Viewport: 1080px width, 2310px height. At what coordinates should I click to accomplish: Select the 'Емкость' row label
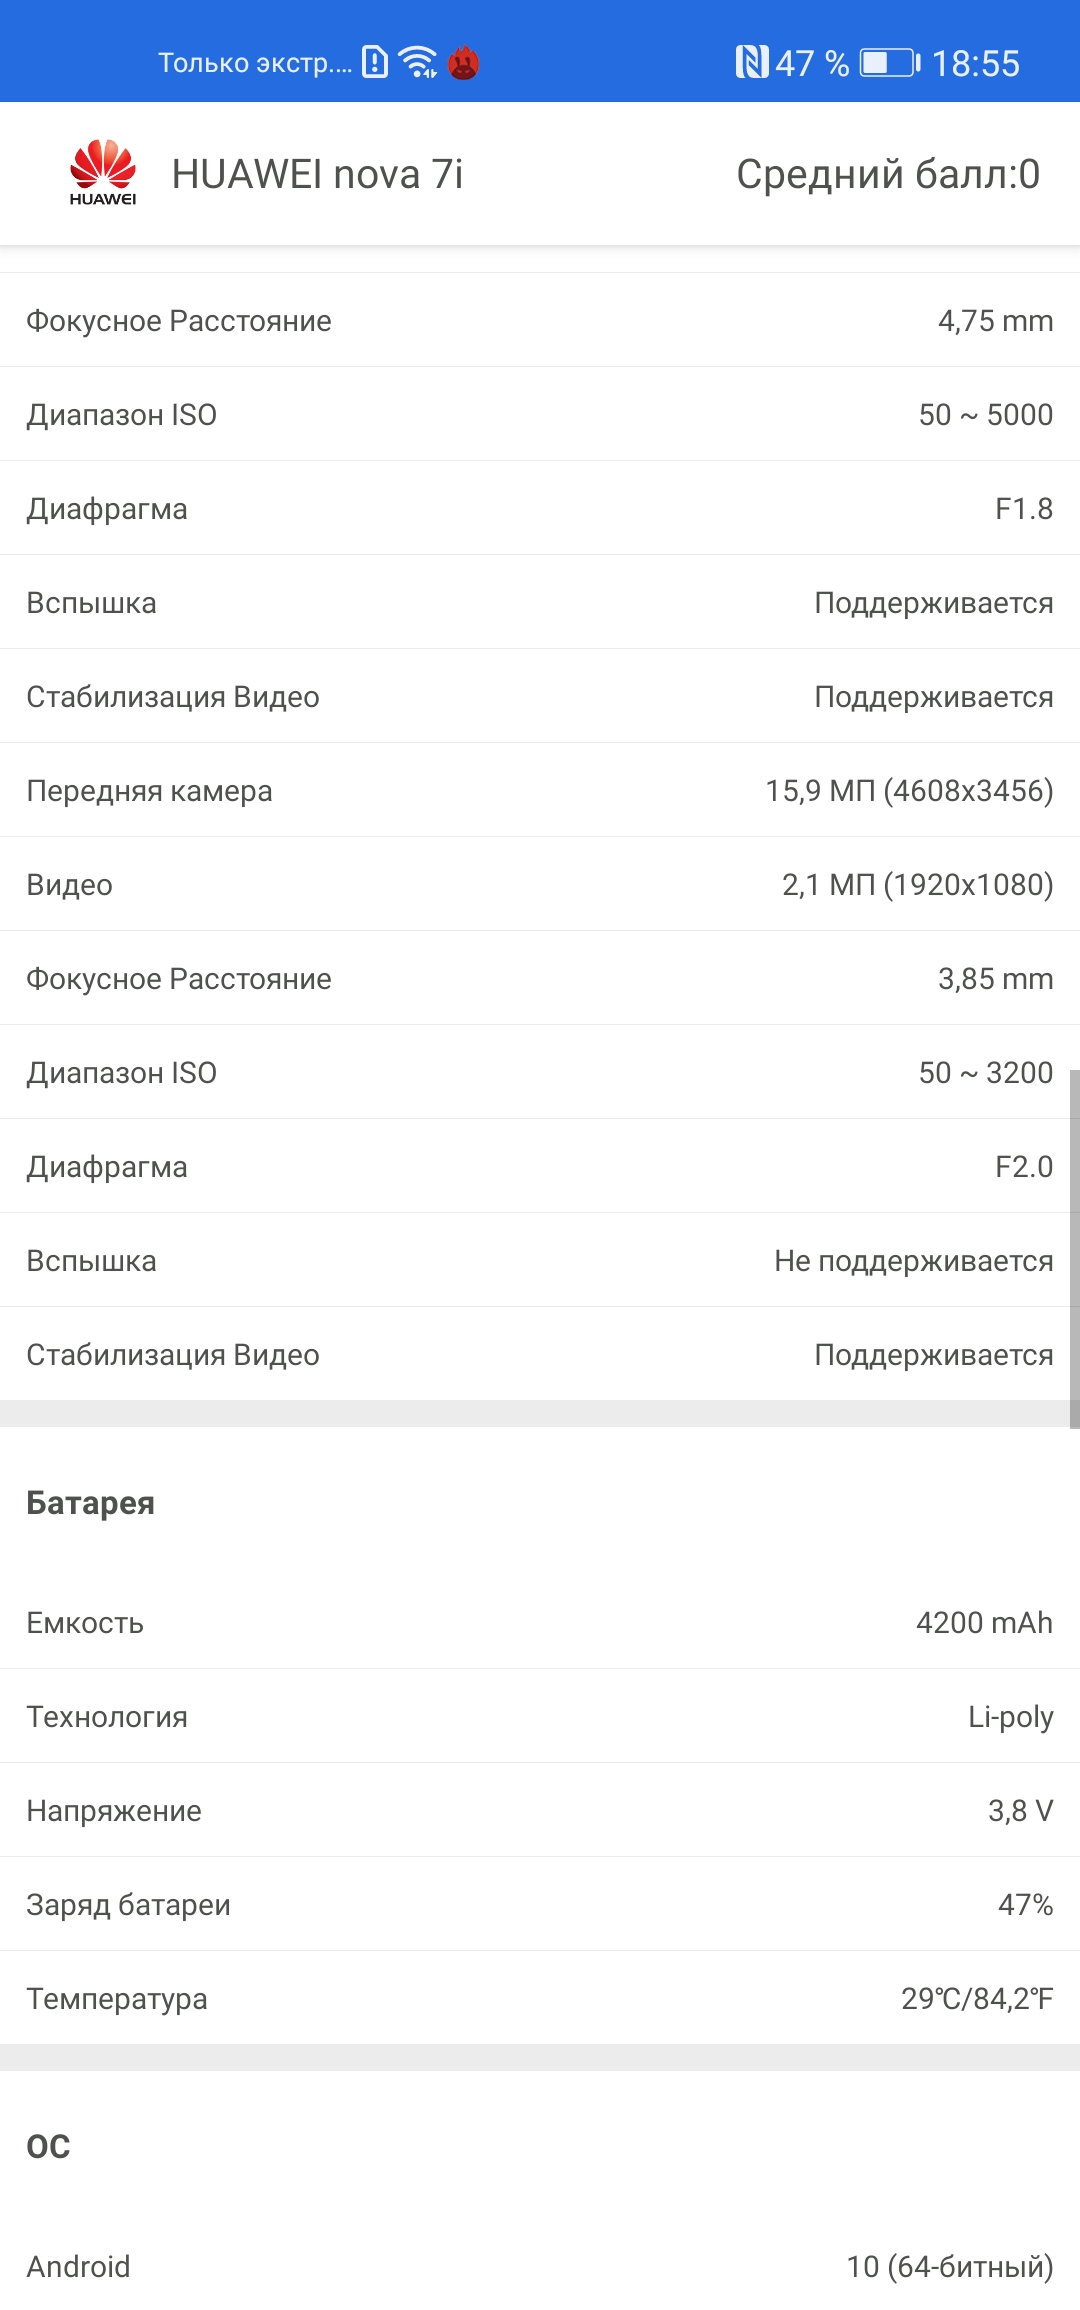(85, 1623)
